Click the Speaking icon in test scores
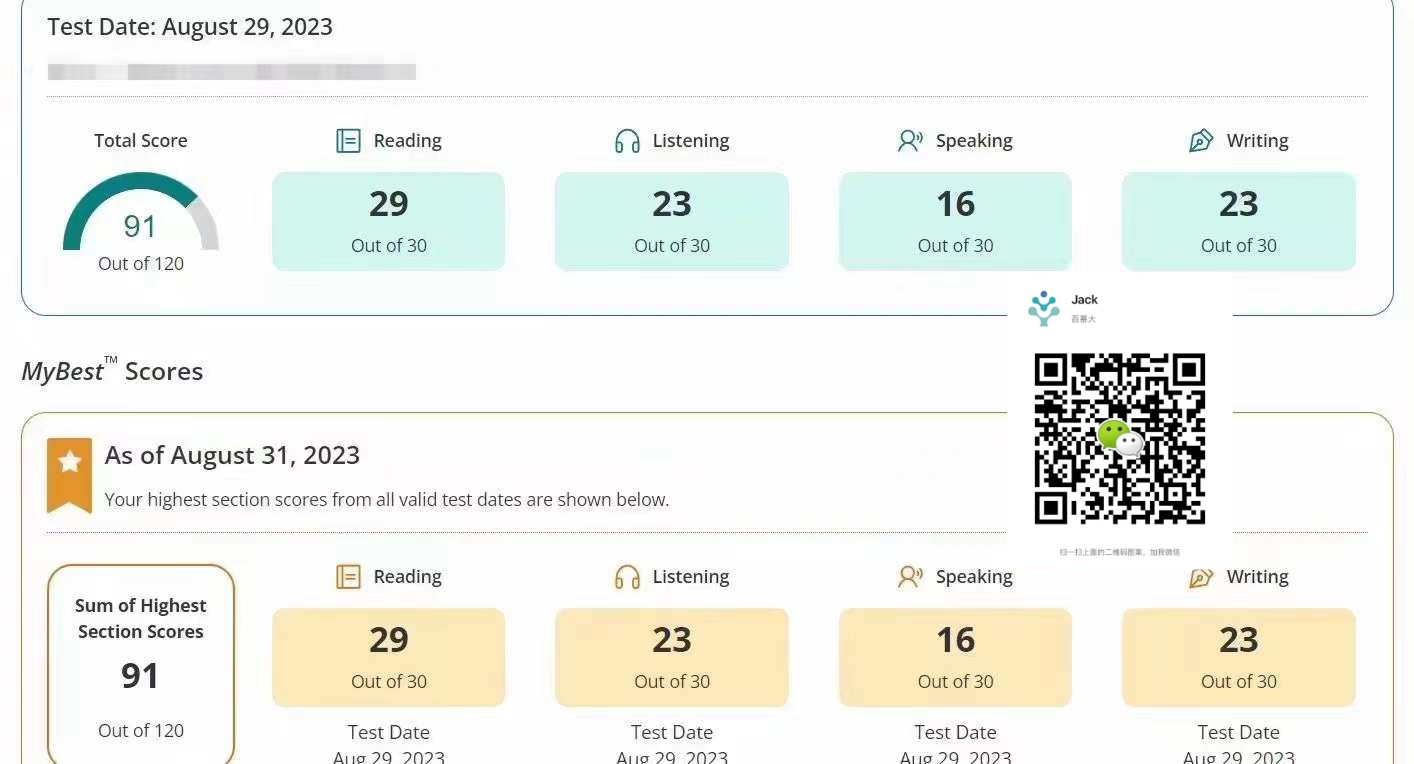Image resolution: width=1414 pixels, height=764 pixels. 910,141
